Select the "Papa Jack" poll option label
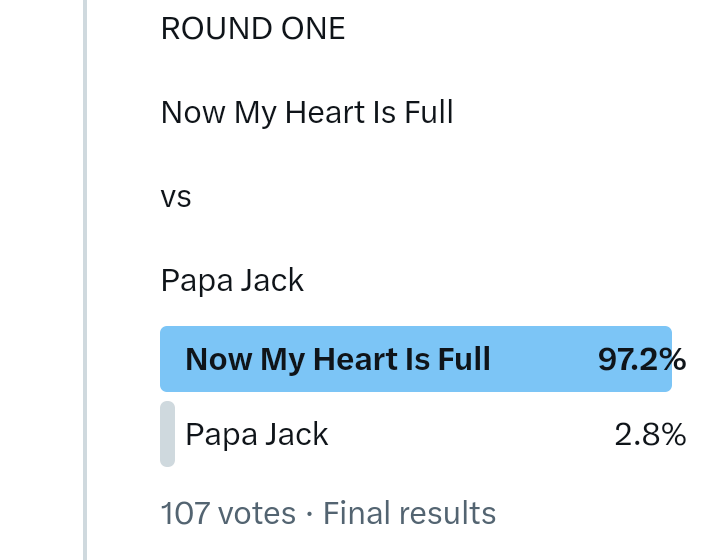The height and width of the screenshot is (560, 720). tap(257, 434)
